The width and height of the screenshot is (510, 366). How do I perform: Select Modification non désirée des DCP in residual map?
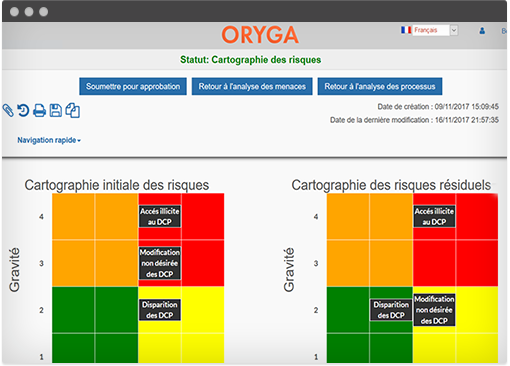(x=434, y=310)
